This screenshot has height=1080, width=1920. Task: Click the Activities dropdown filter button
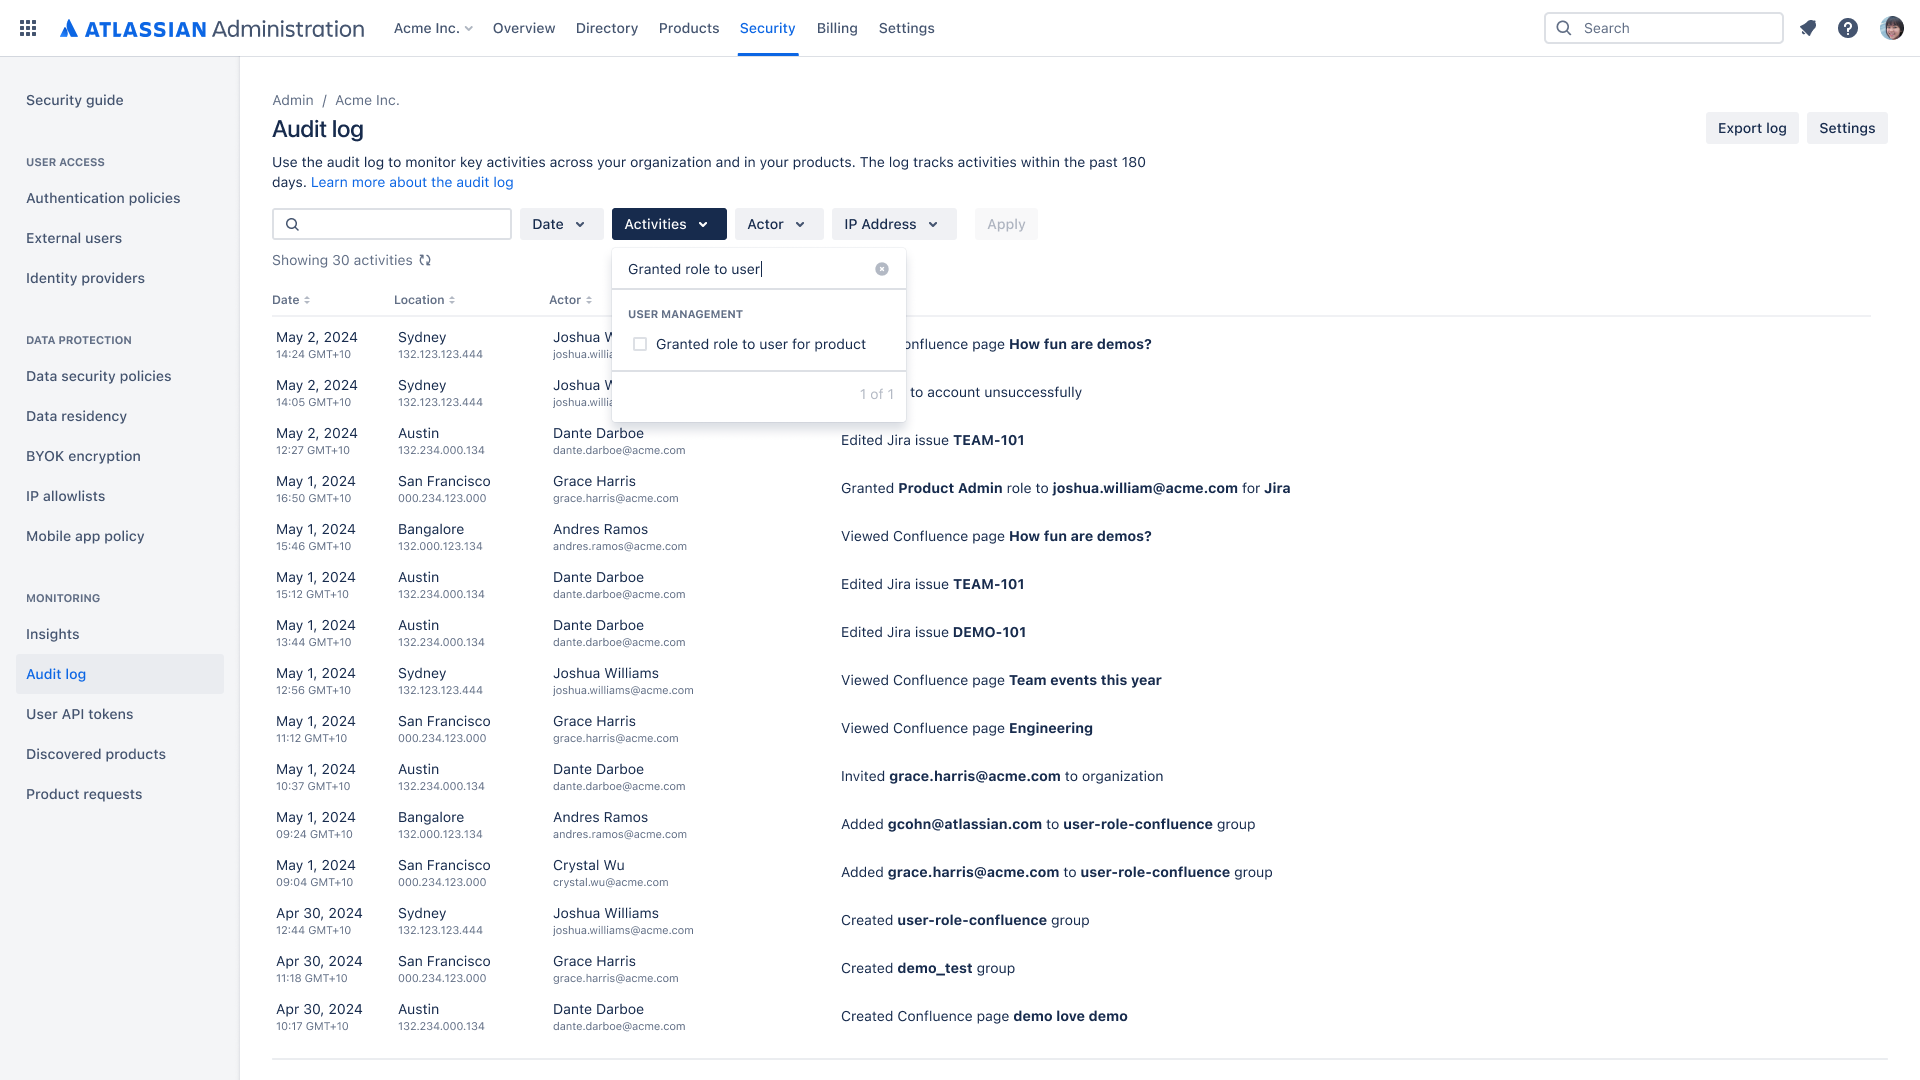coord(669,223)
